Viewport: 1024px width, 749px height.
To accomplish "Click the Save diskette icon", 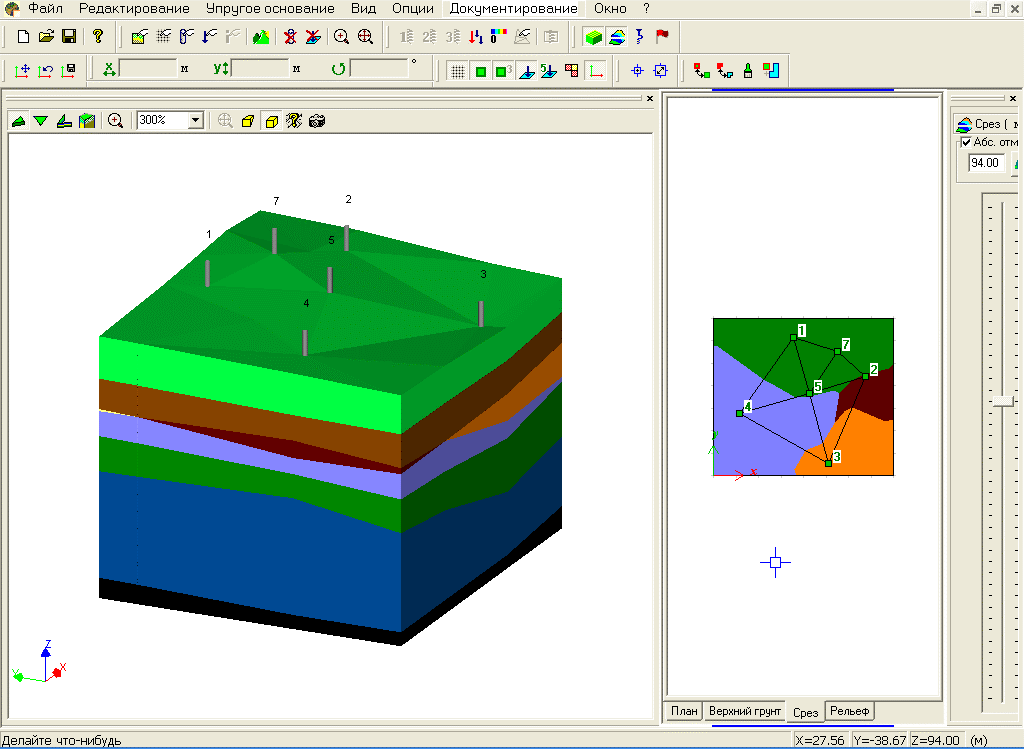I will pyautogui.click(x=69, y=37).
